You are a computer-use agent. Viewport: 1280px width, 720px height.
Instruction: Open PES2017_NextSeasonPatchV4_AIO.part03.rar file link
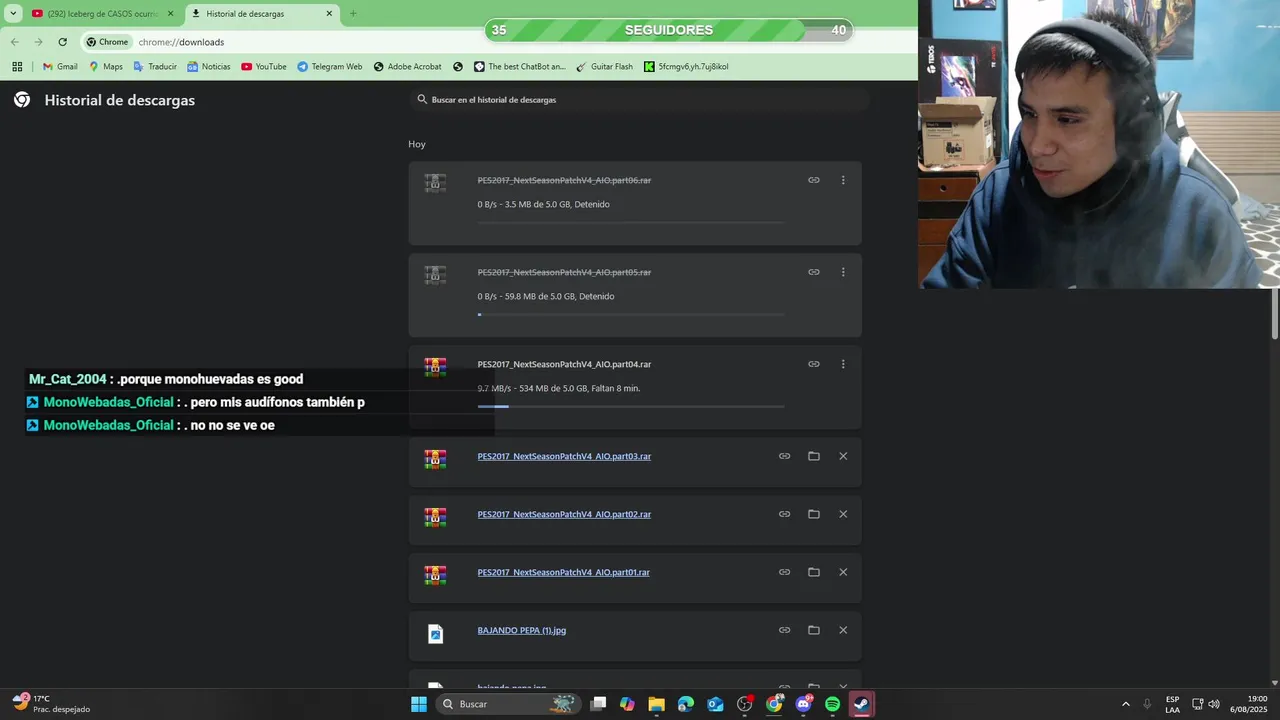point(564,456)
